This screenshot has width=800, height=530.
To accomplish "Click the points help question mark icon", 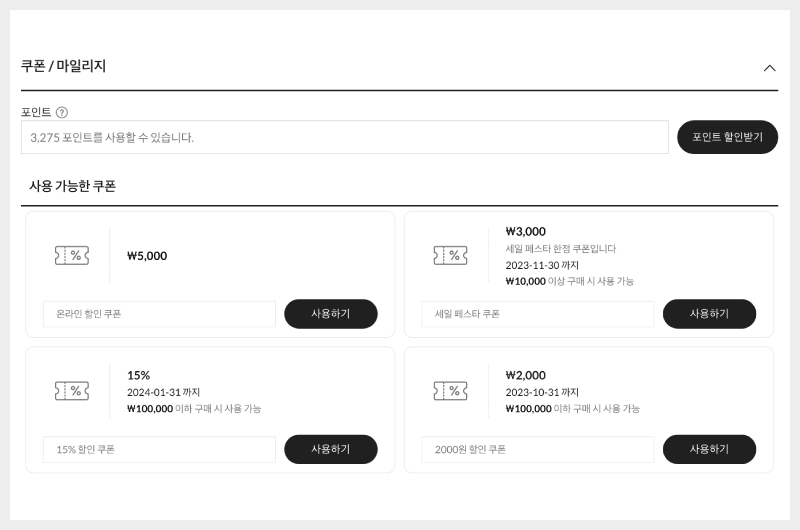I will 62,112.
